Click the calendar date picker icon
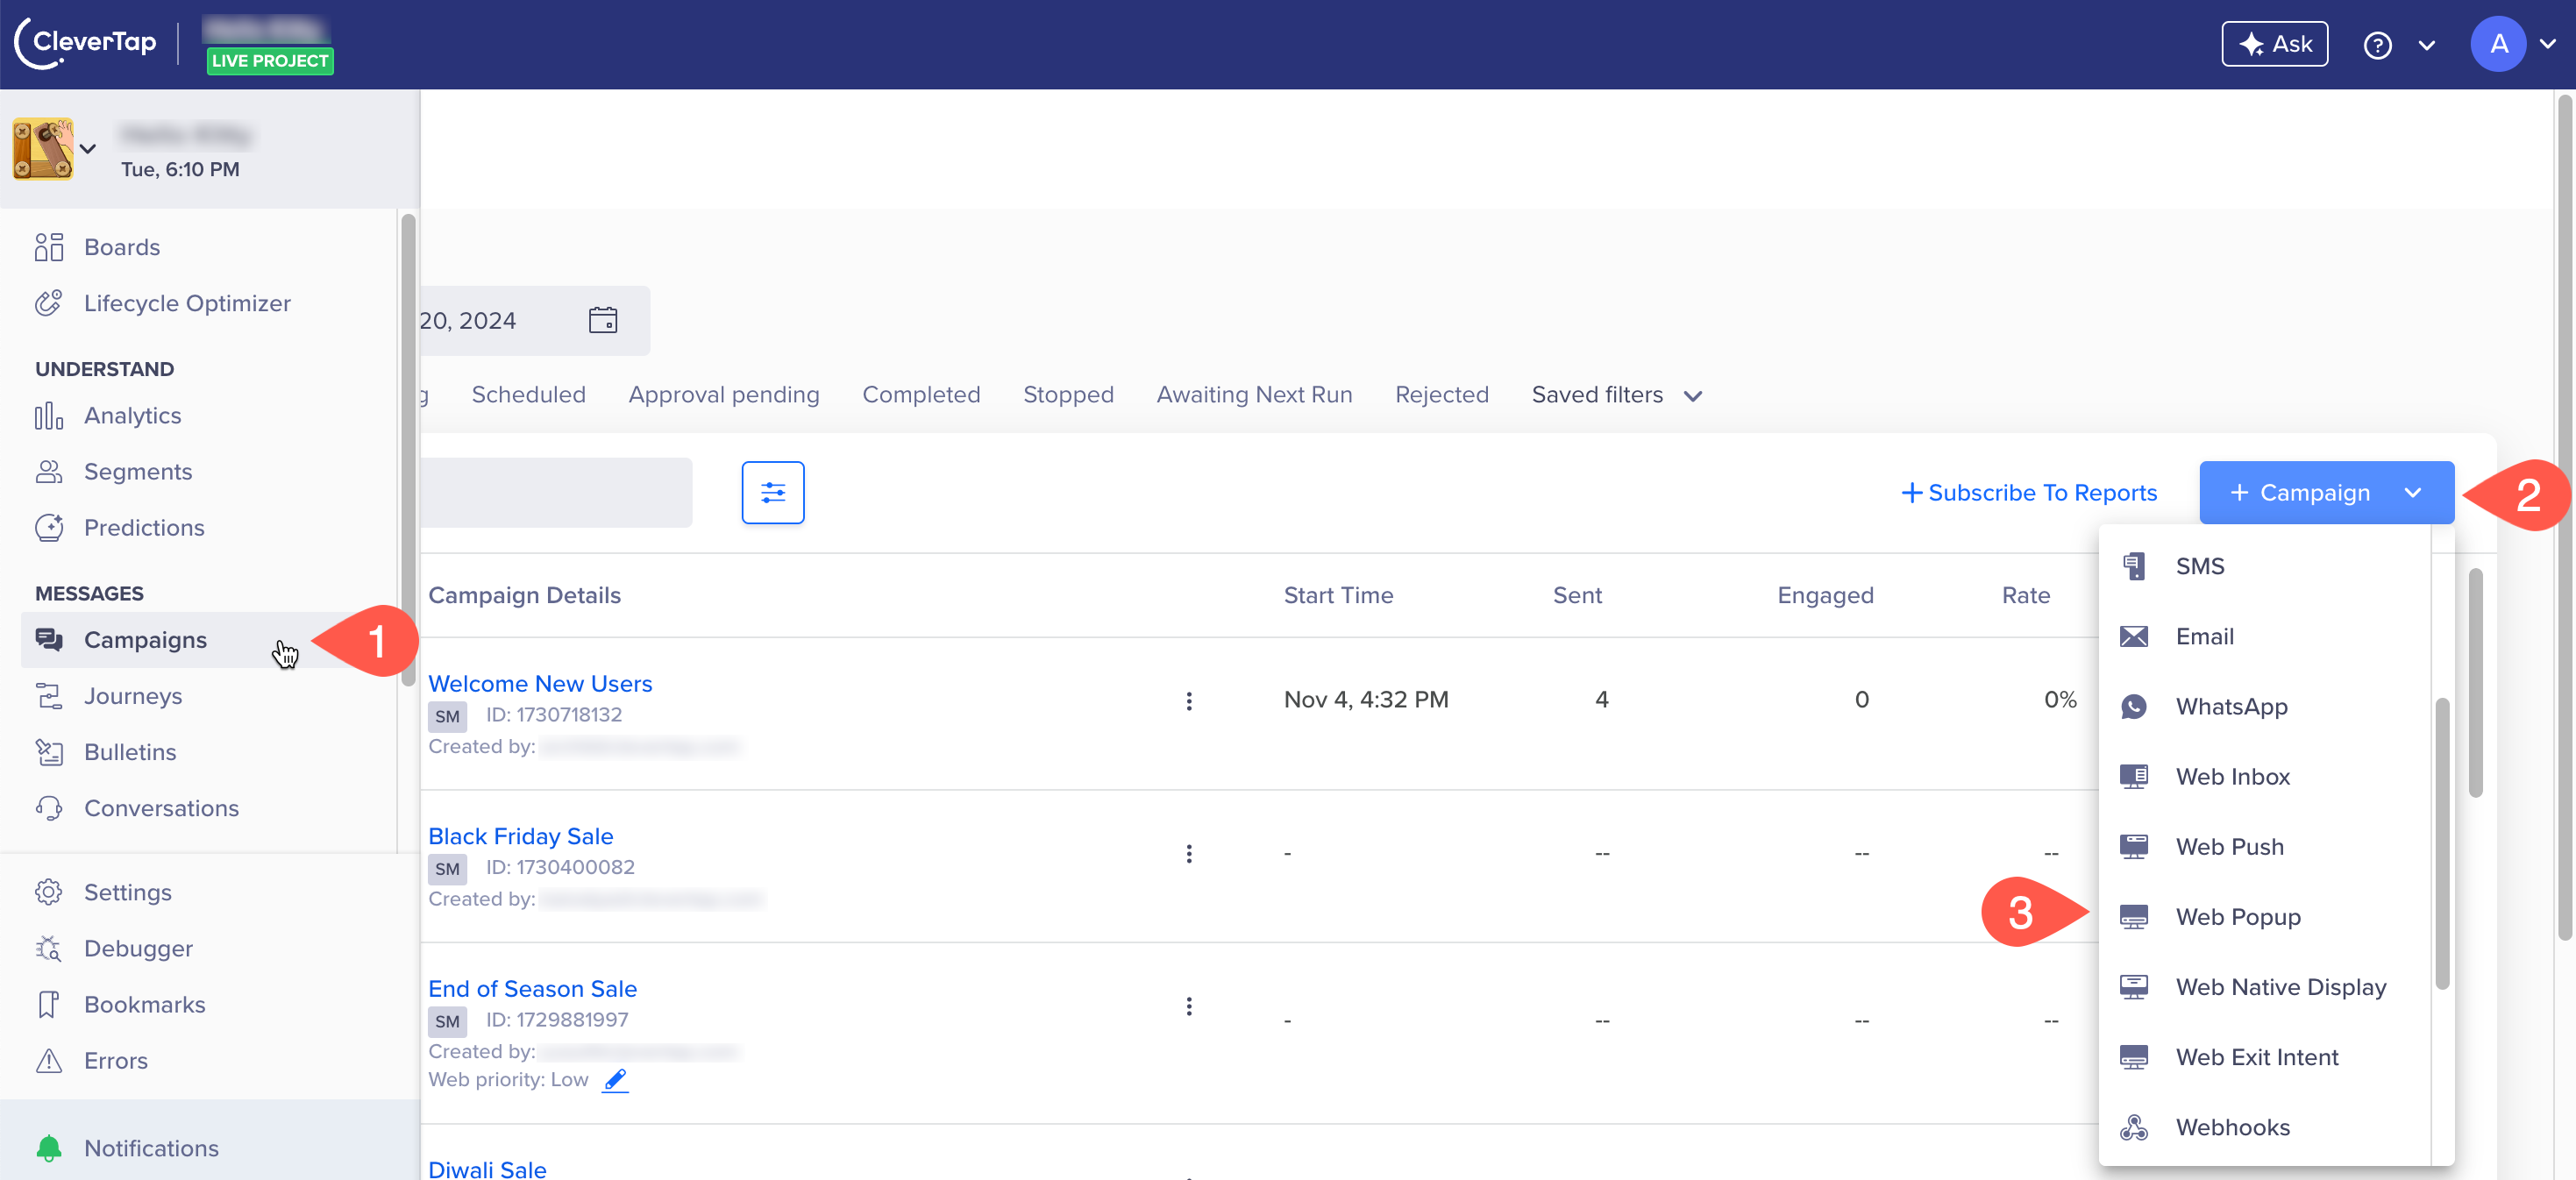The image size is (2576, 1180). point(605,321)
